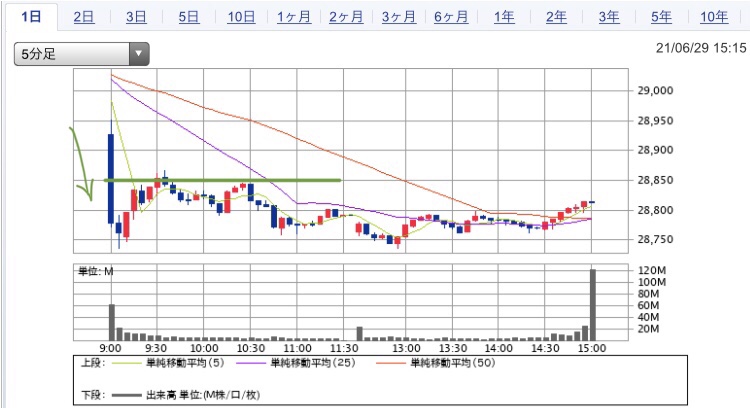Show the 1年 chart range
Screen dimensions: 750x408
pyautogui.click(x=504, y=17)
